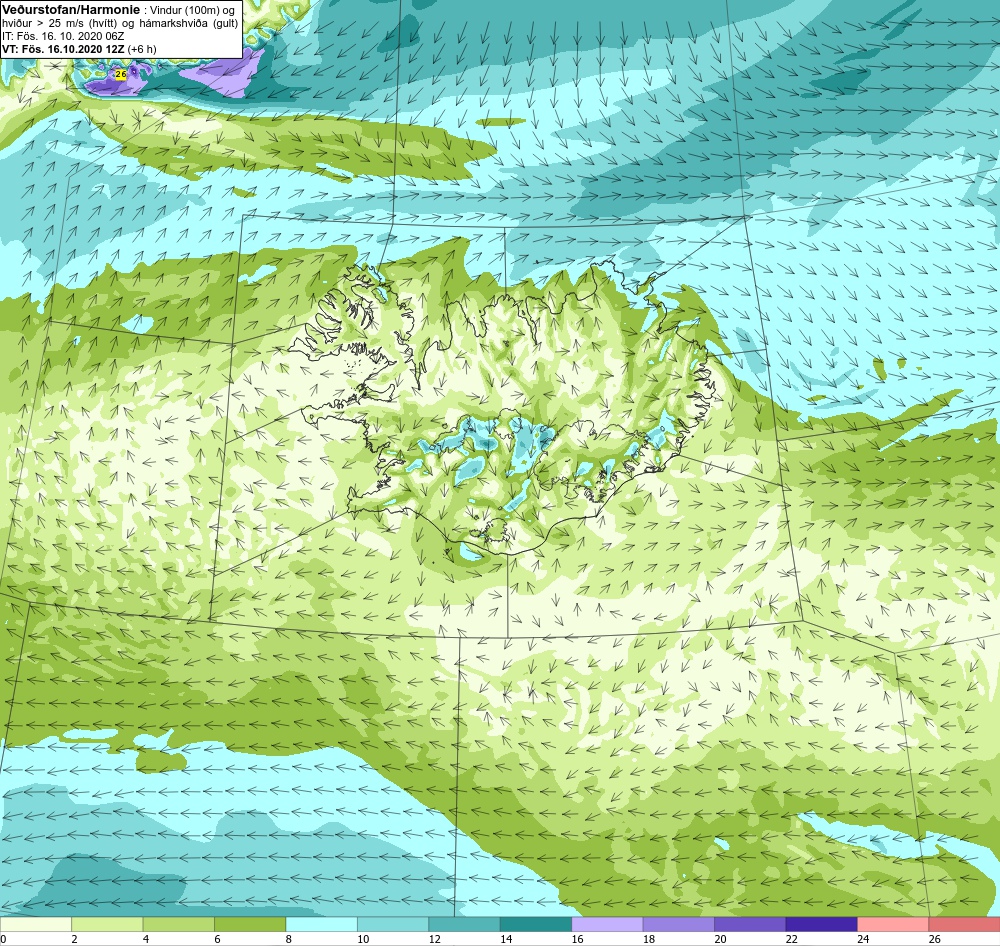Pick the medium purple 18–20 m/s legend swatch
1000x946 pixels.
pyautogui.click(x=679, y=924)
